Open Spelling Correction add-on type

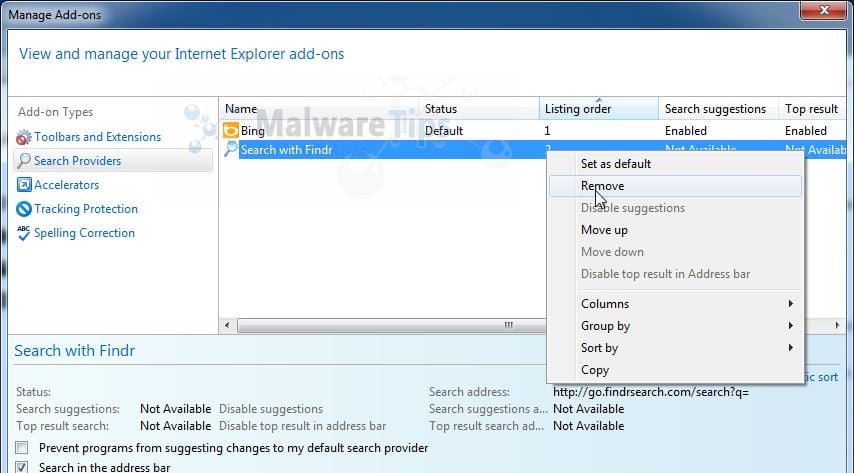[x=84, y=233]
